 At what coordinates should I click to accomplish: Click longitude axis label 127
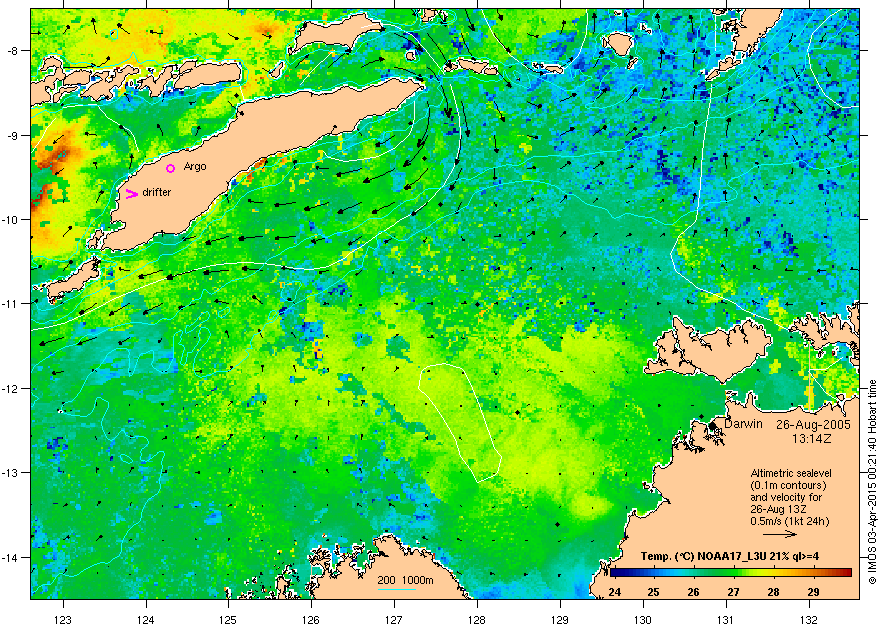coord(394,620)
